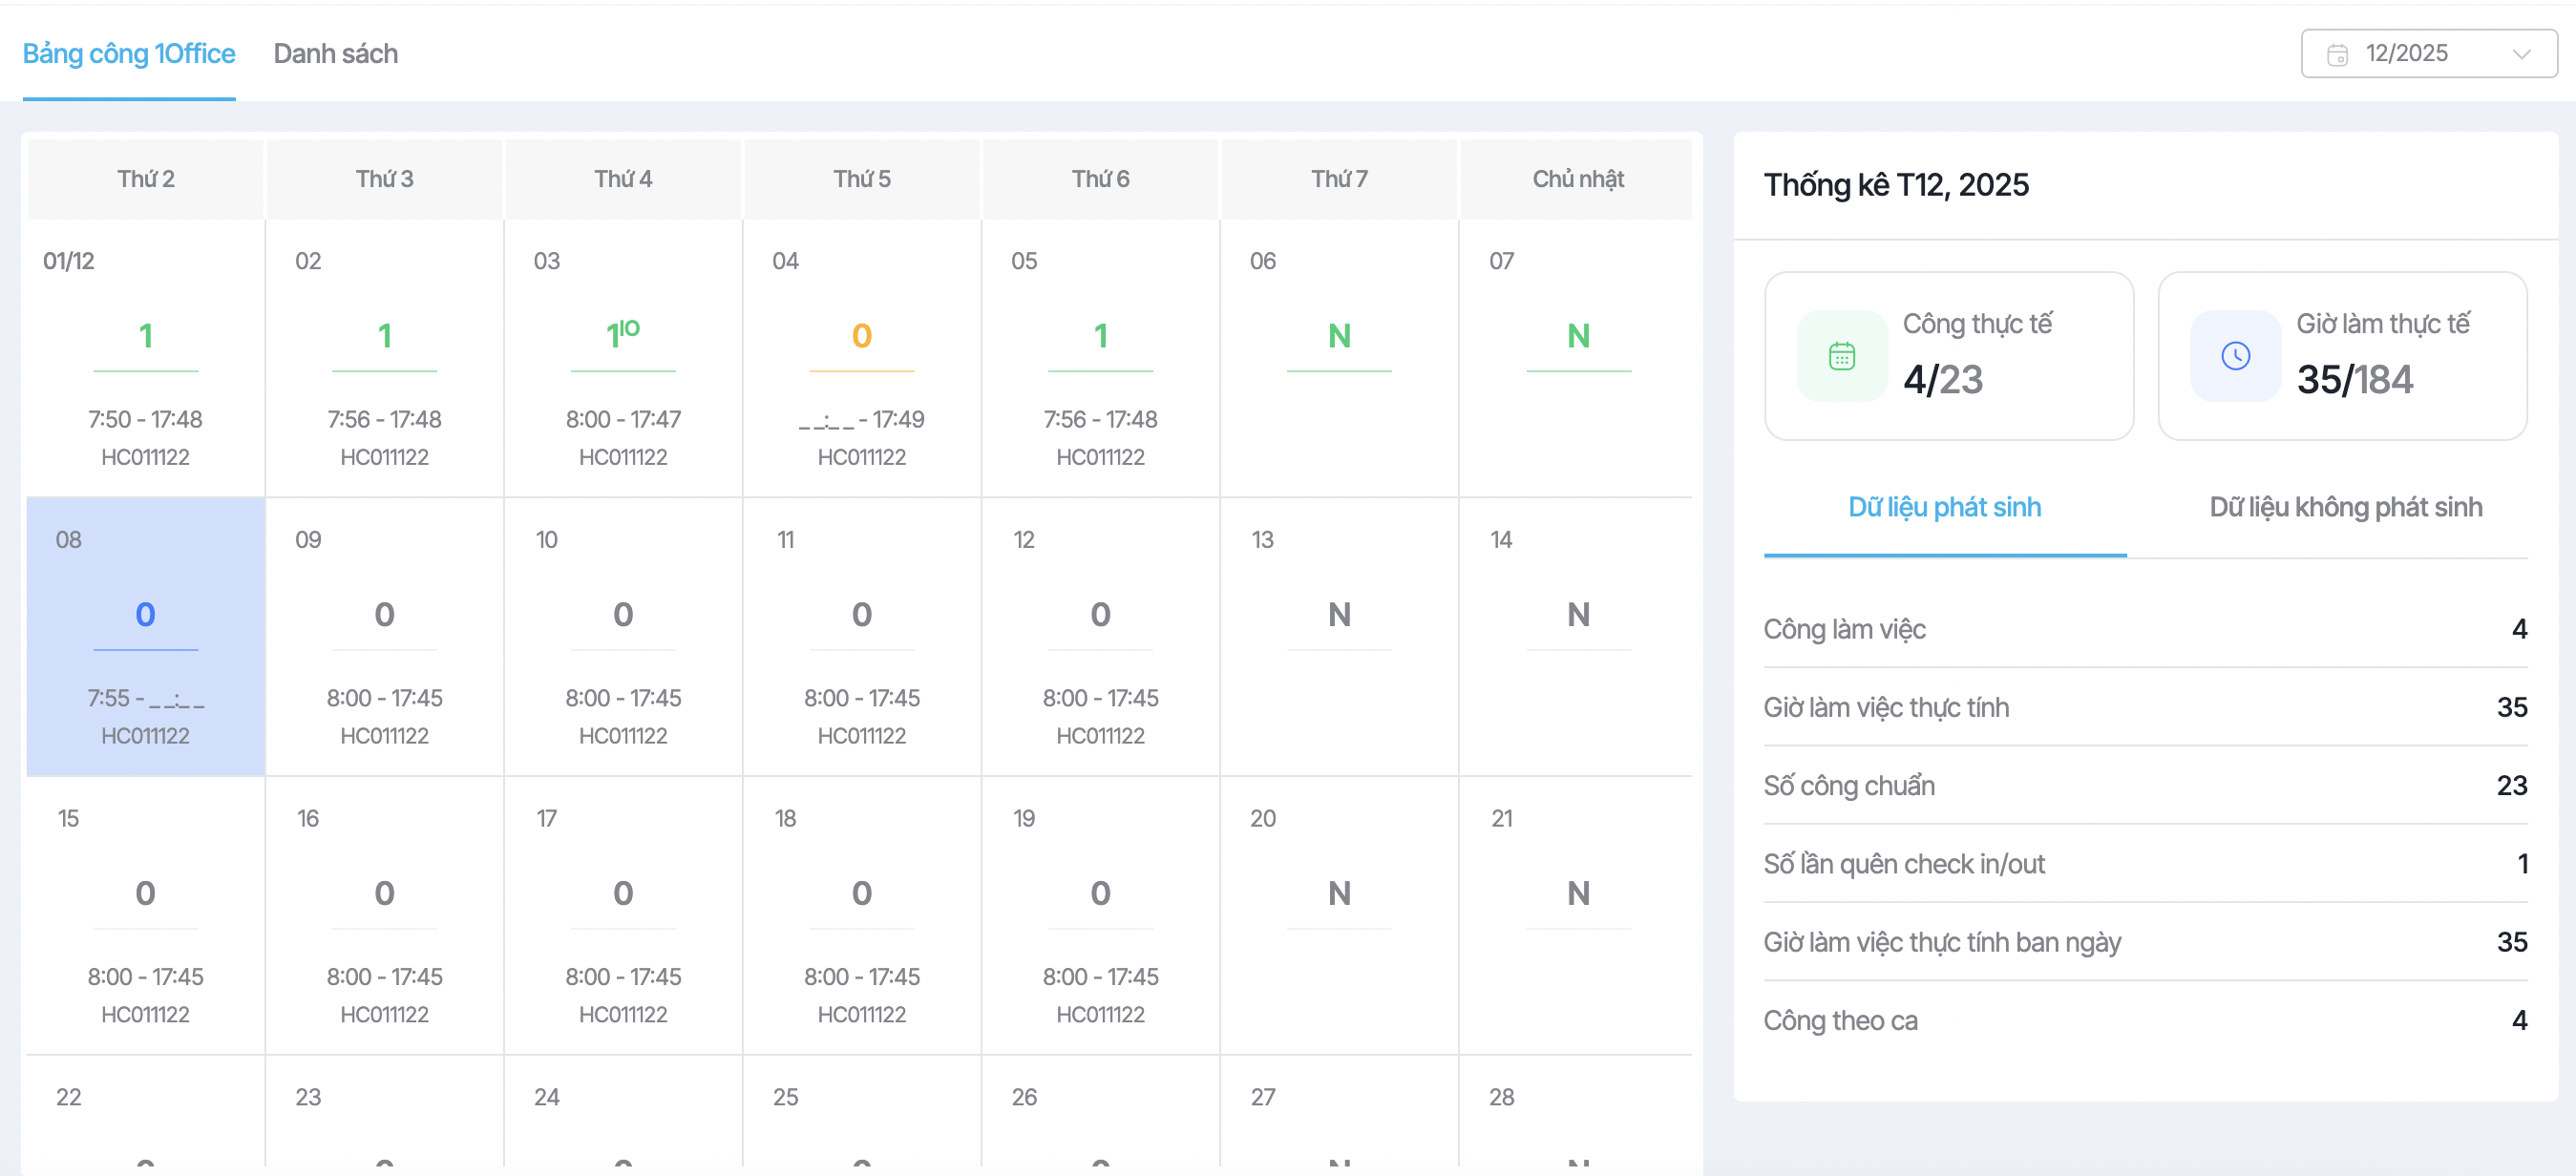Select the Bảng công 1Office tab

129,54
